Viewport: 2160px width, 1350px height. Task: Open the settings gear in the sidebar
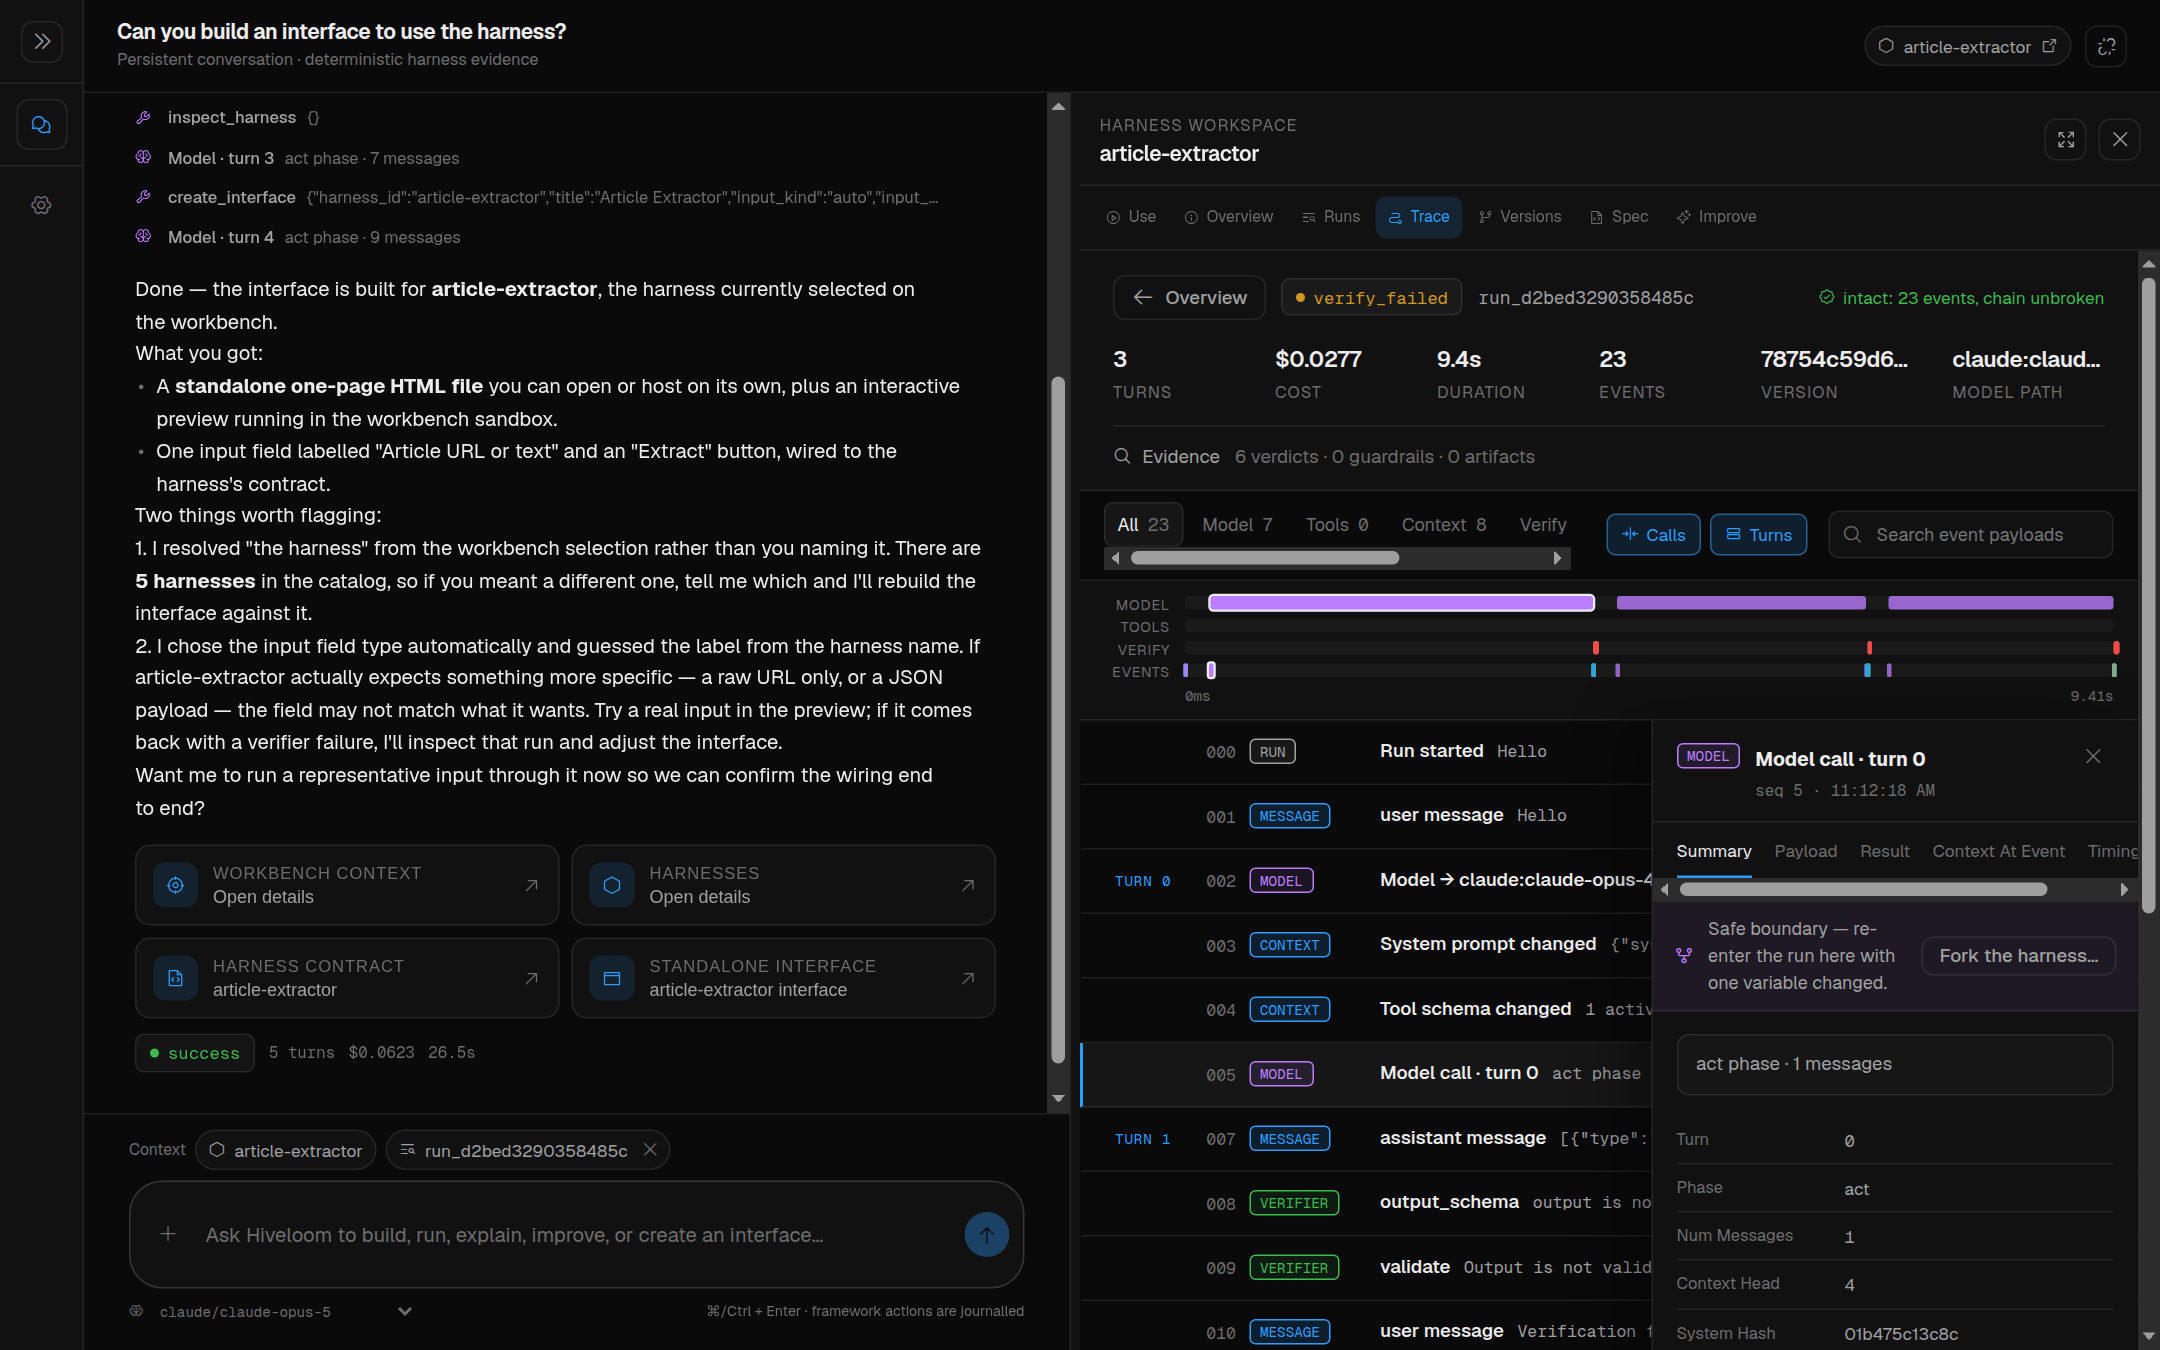click(41, 205)
